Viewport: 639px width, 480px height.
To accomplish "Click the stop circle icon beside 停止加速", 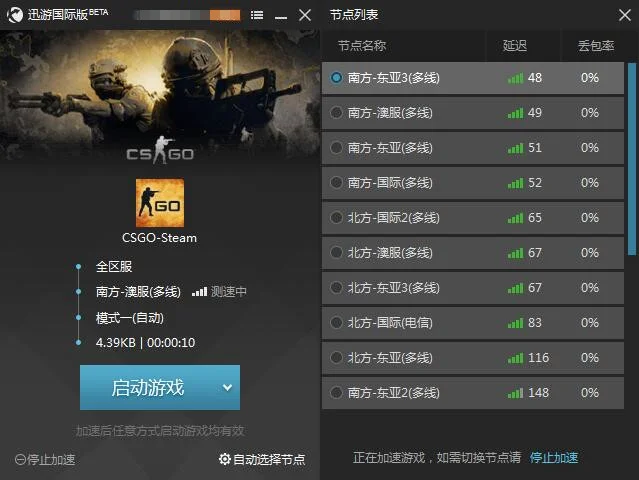I will click(20, 460).
